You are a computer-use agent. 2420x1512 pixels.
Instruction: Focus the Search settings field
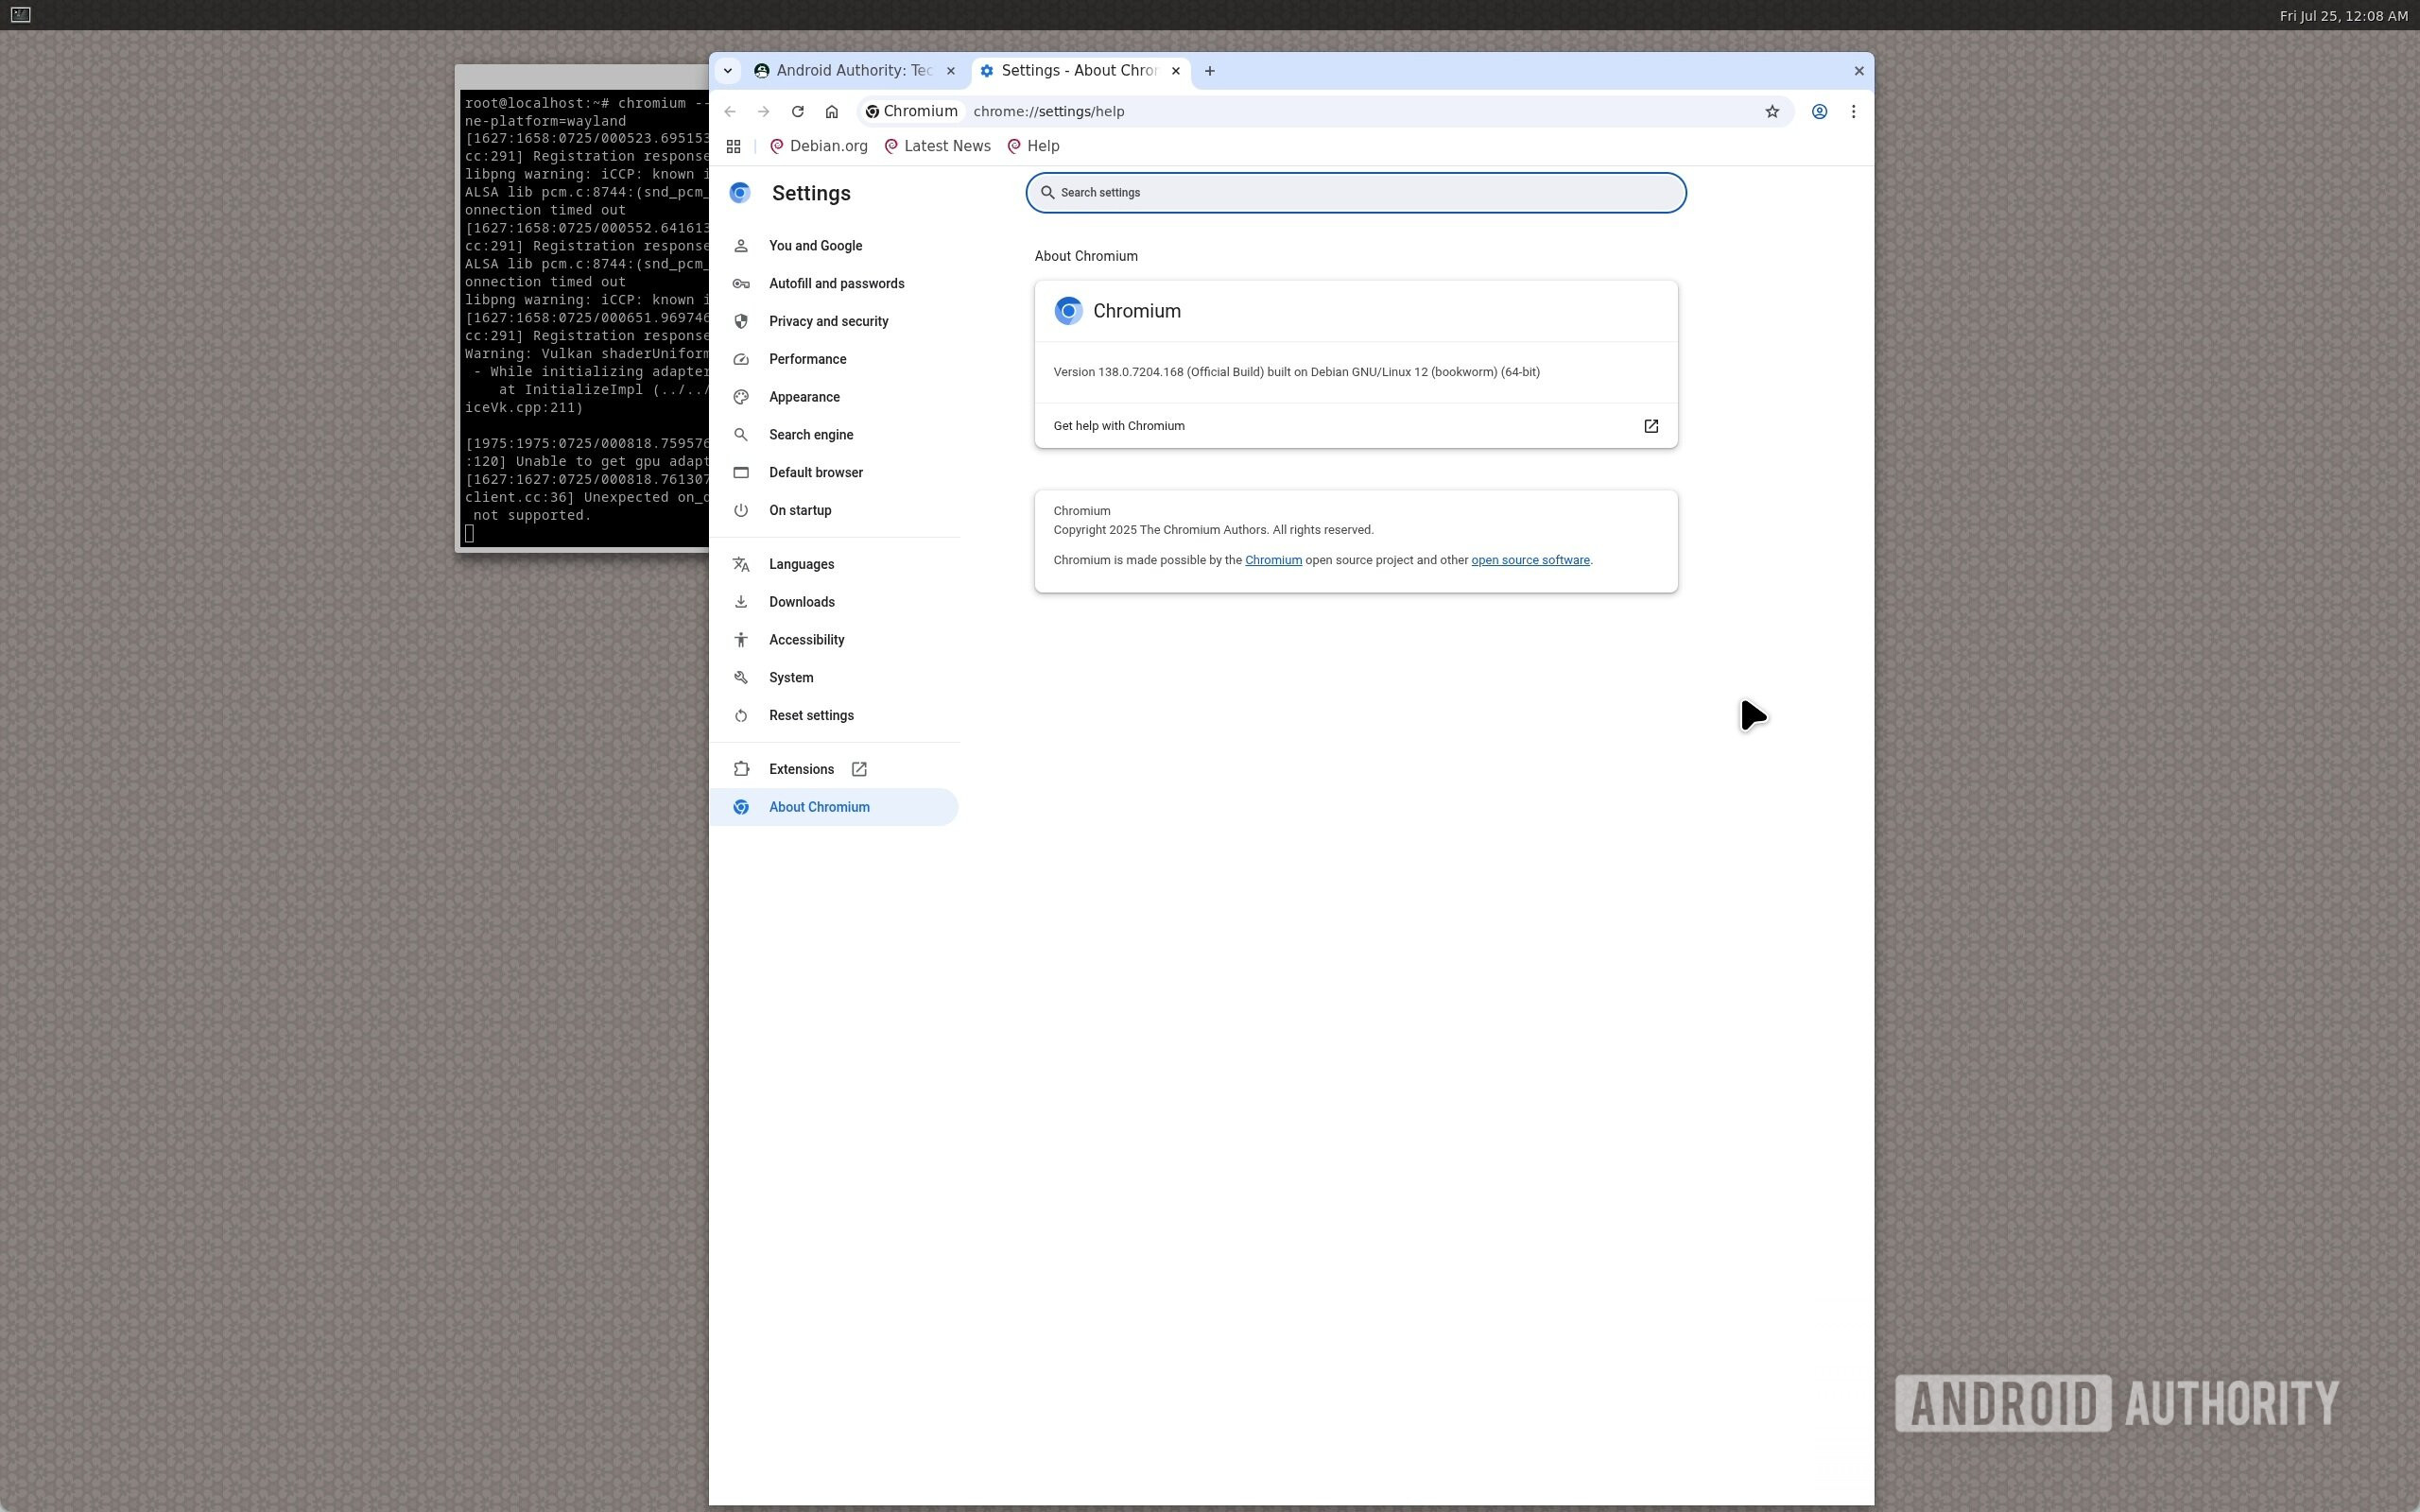click(1355, 193)
